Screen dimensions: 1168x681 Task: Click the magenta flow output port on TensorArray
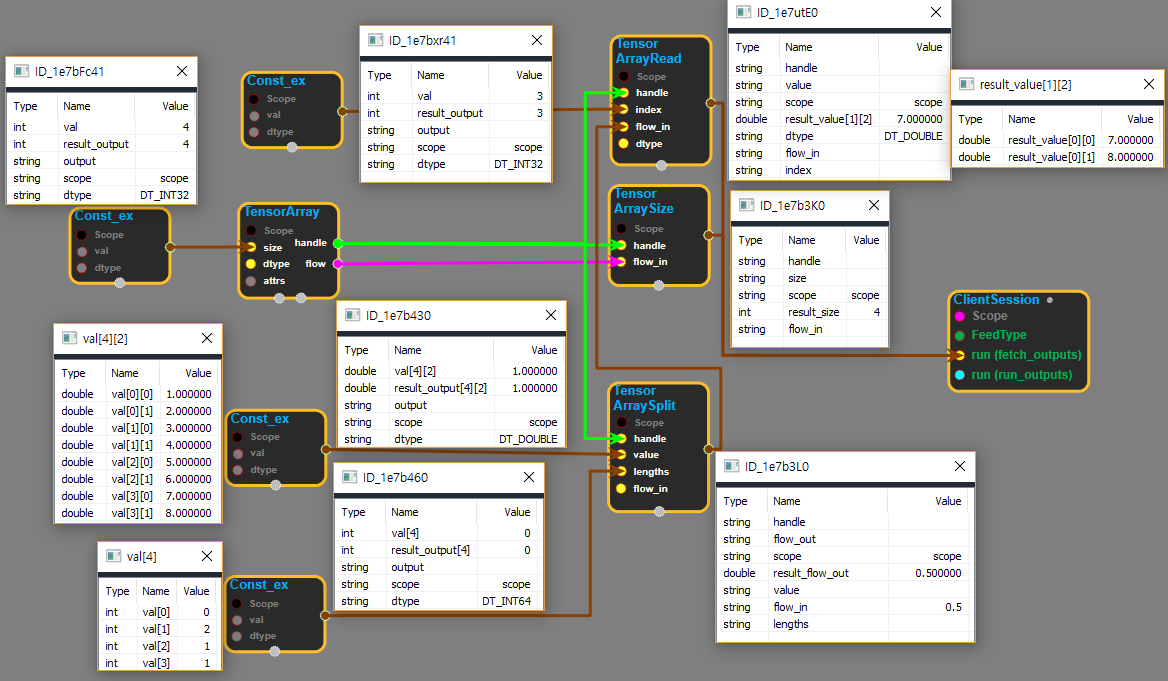[337, 263]
